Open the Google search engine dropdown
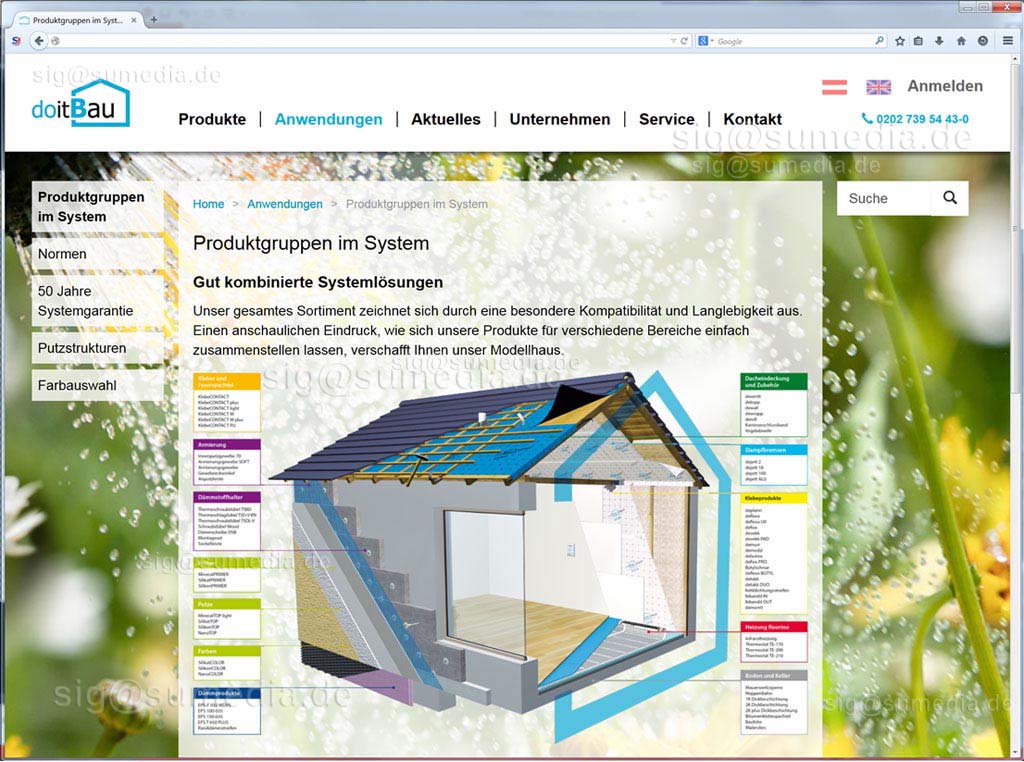 (x=705, y=41)
